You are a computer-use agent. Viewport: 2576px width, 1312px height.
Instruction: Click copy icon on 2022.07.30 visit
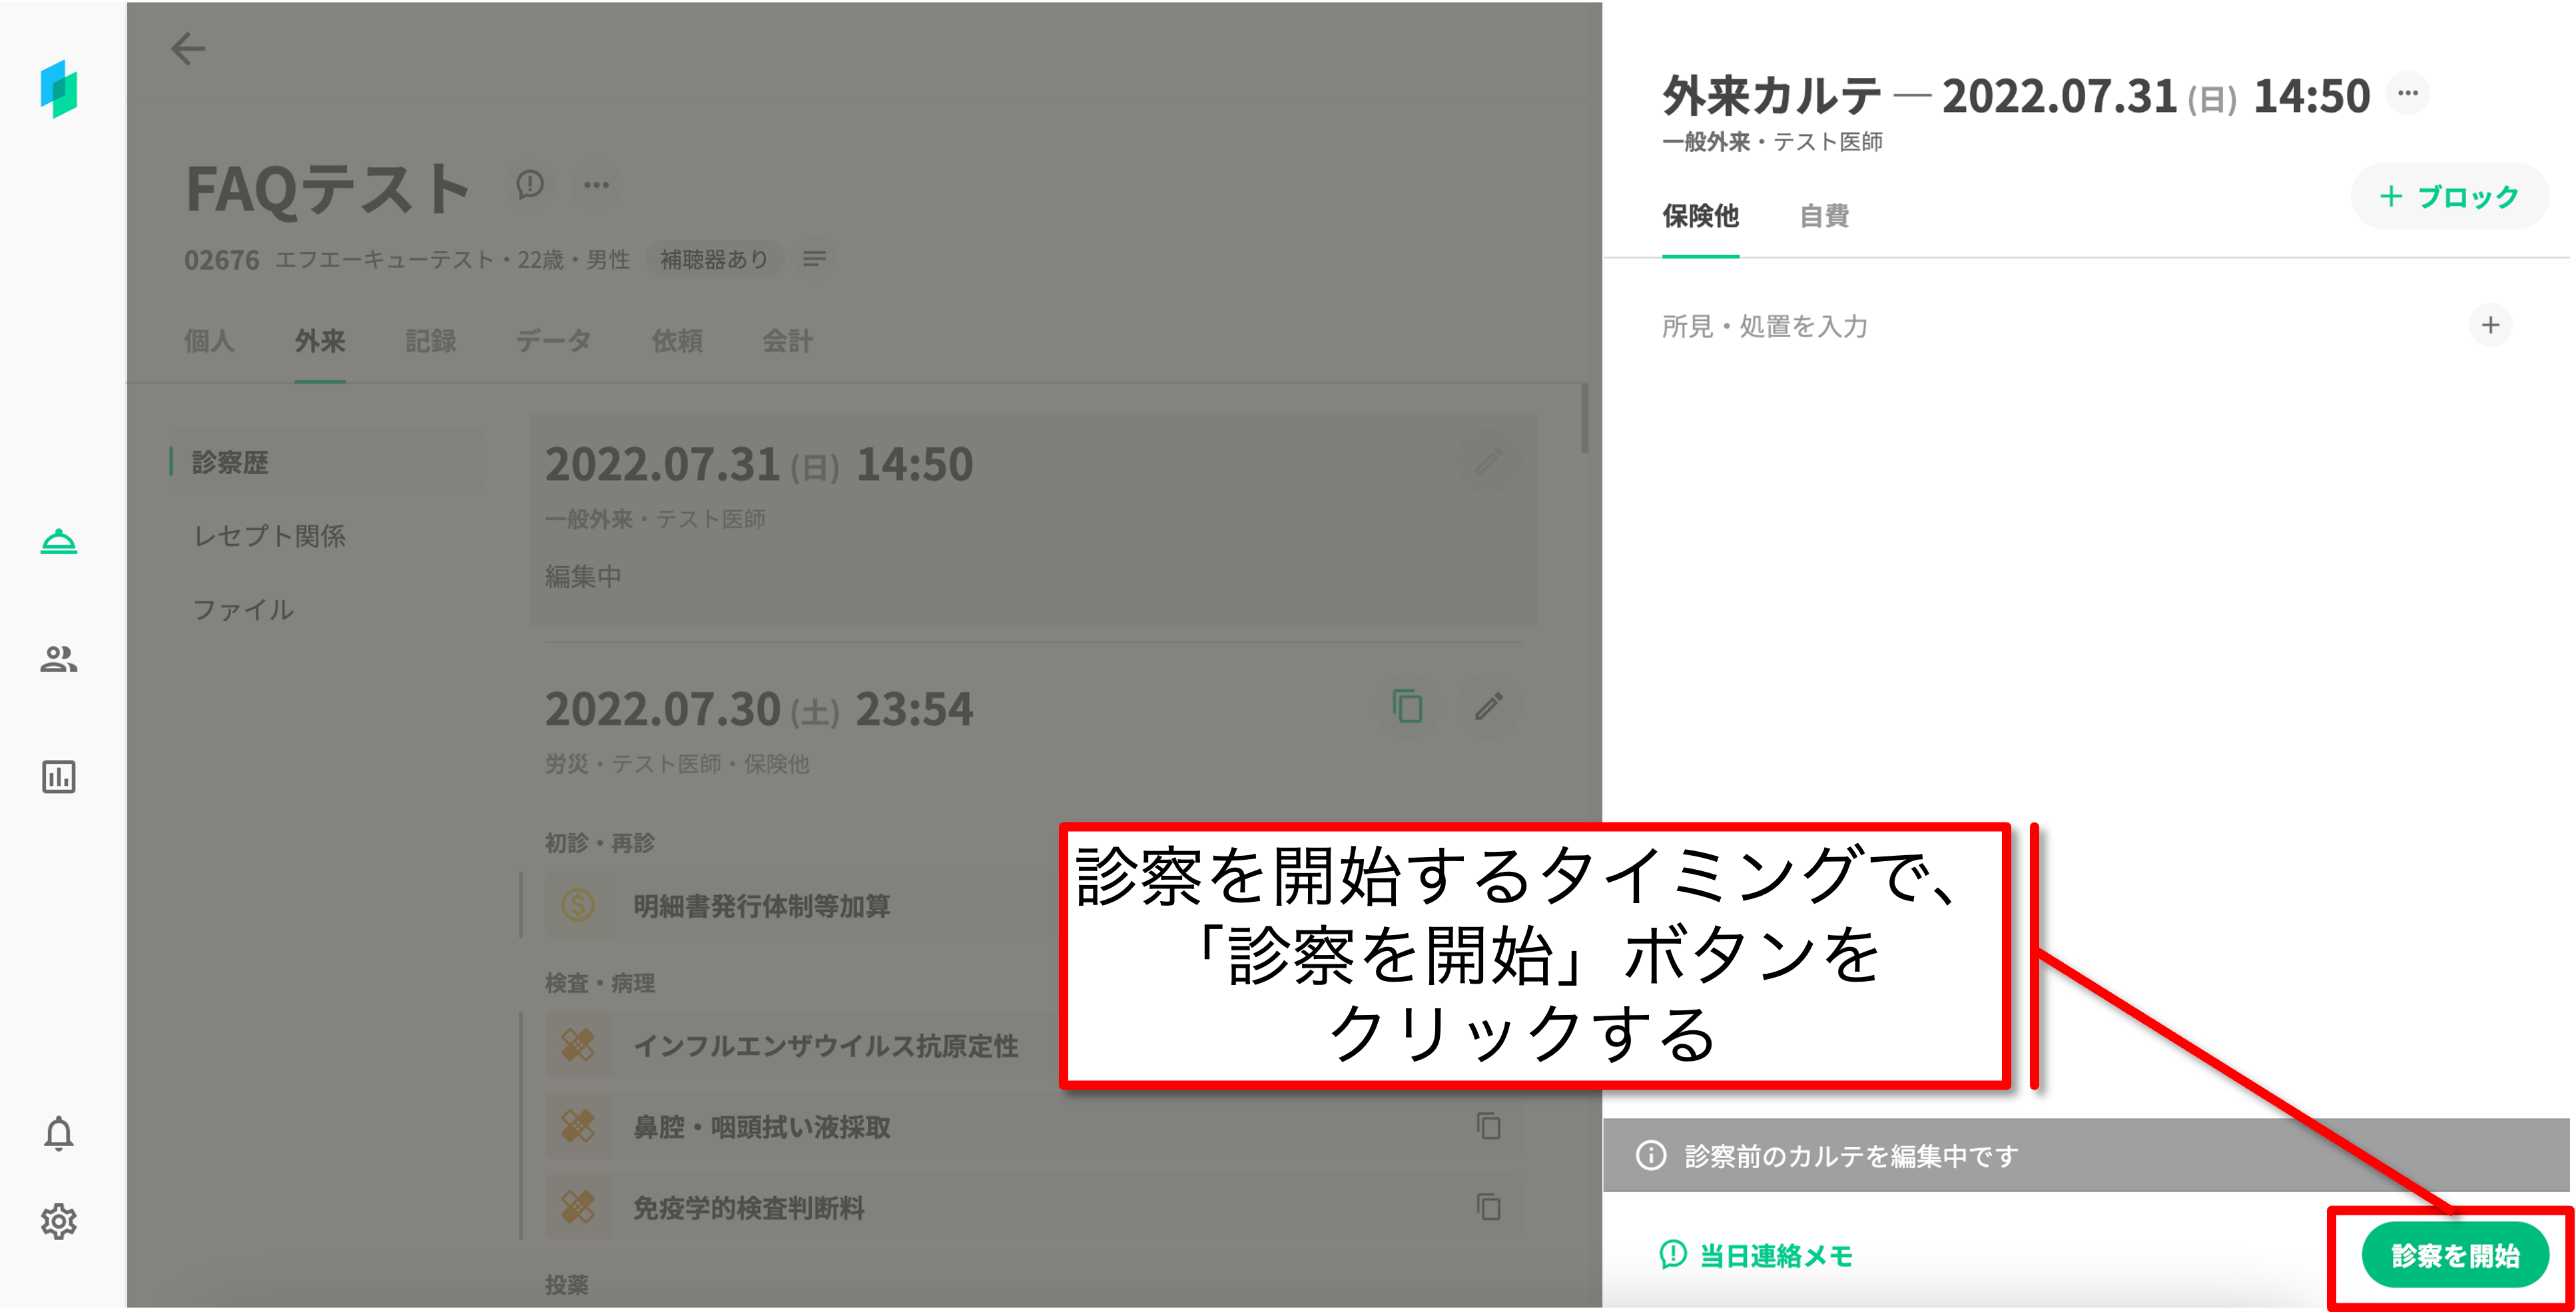tap(1407, 706)
